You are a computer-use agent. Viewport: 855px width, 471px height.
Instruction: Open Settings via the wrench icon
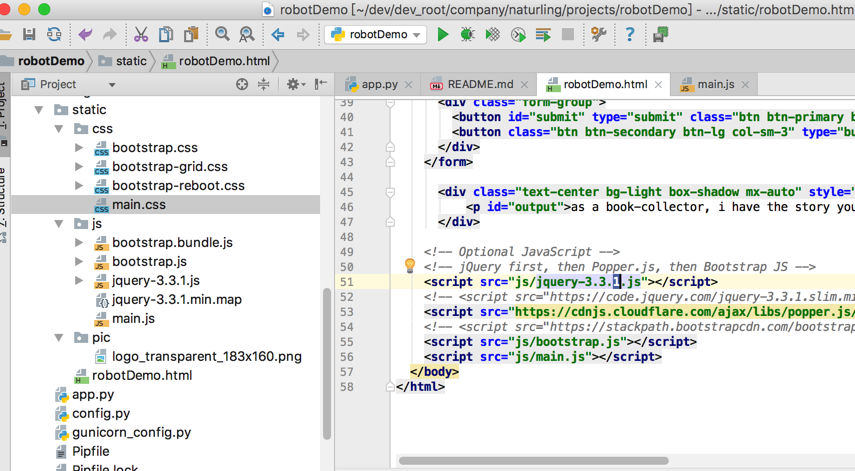[599, 35]
